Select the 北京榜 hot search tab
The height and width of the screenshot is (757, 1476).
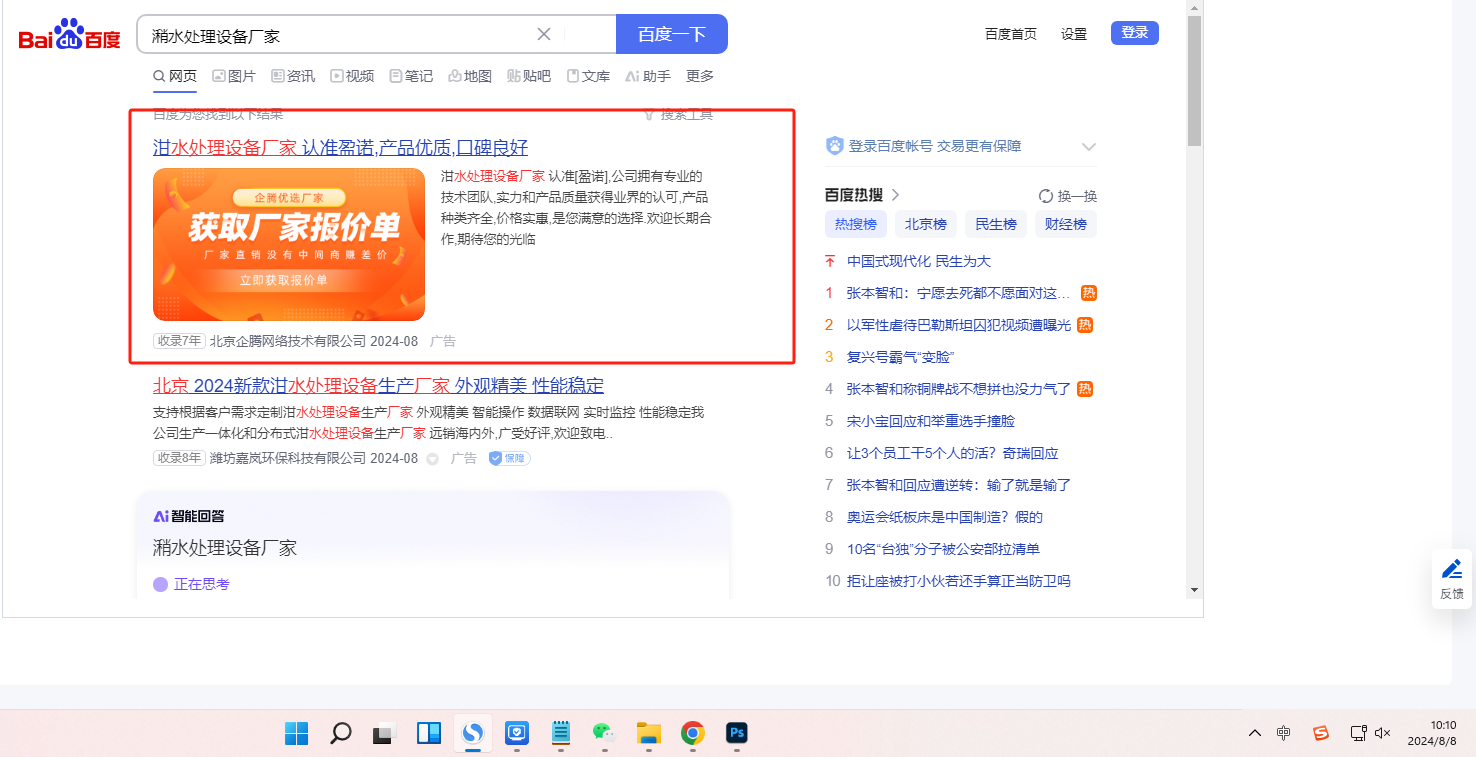click(x=926, y=224)
